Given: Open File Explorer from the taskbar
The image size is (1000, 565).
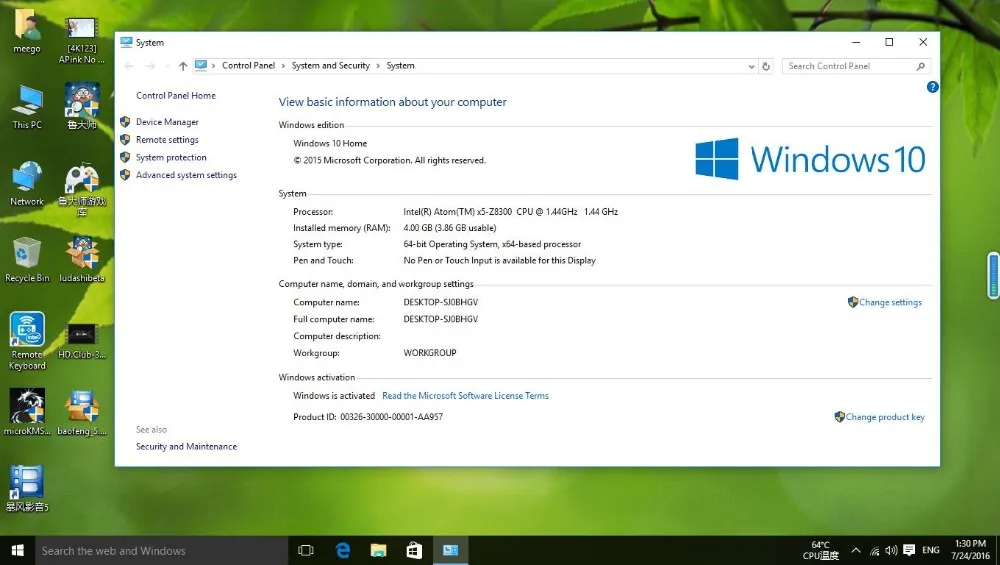Looking at the screenshot, I should click(x=378, y=550).
